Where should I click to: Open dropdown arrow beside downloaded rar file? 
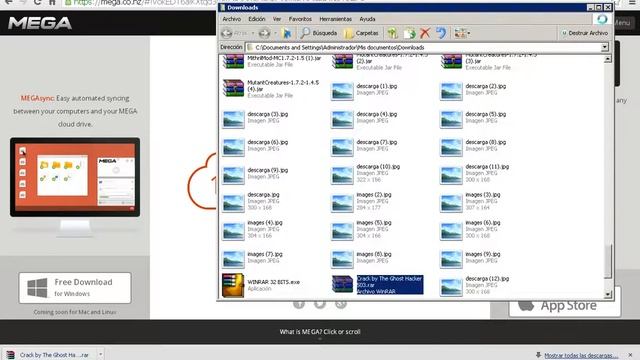tap(100, 354)
